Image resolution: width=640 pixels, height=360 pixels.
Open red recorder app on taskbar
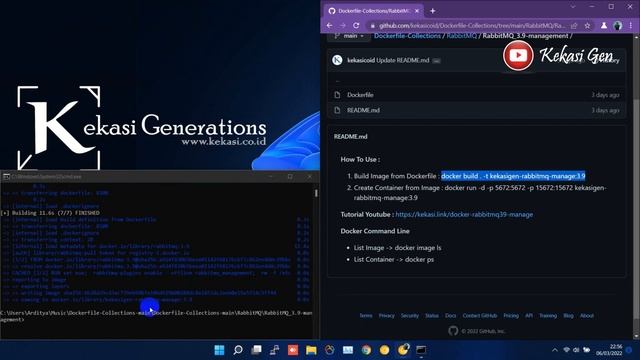tap(293, 350)
